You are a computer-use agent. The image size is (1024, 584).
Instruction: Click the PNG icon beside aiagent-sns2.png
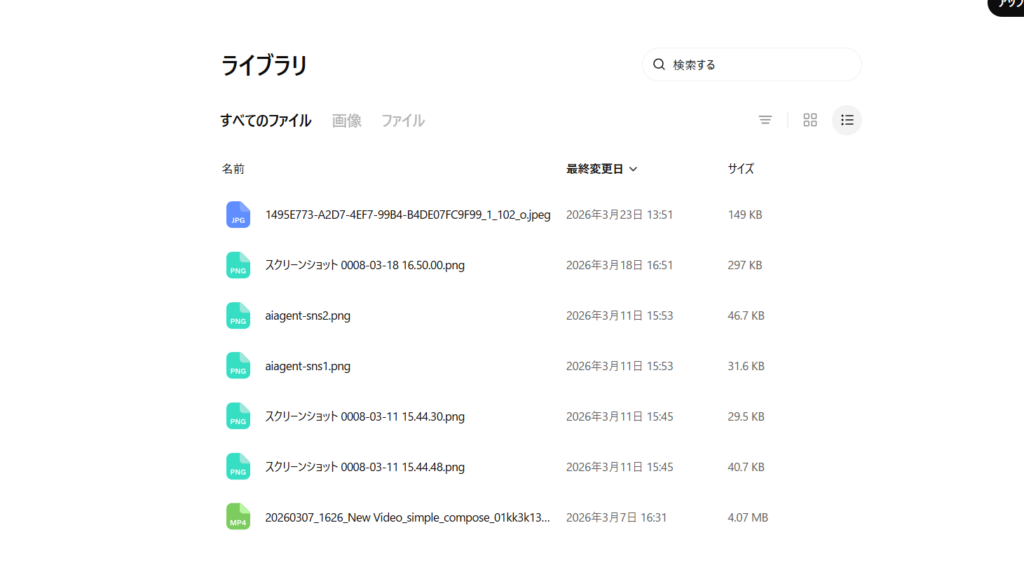(x=238, y=316)
